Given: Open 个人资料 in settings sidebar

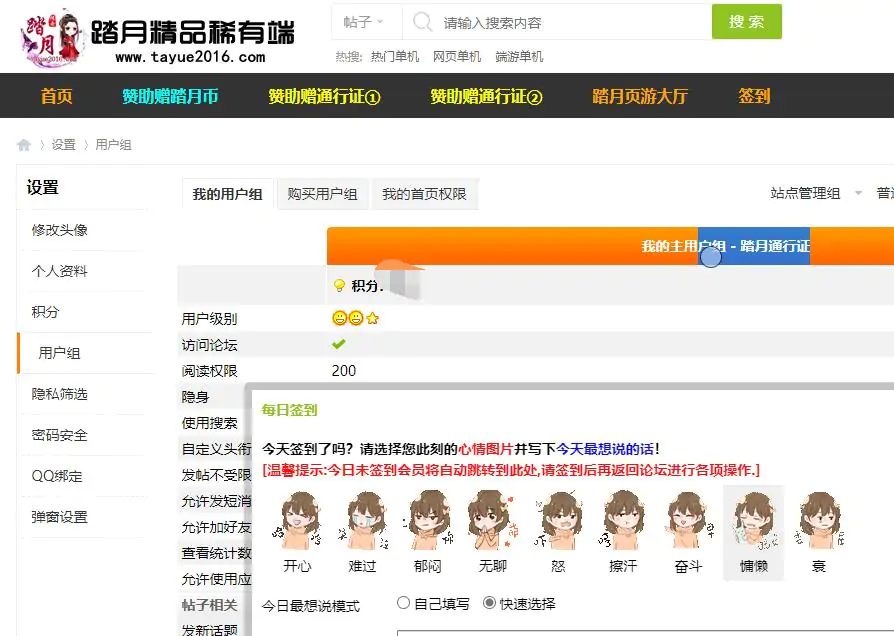Looking at the screenshot, I should pyautogui.click(x=59, y=271).
